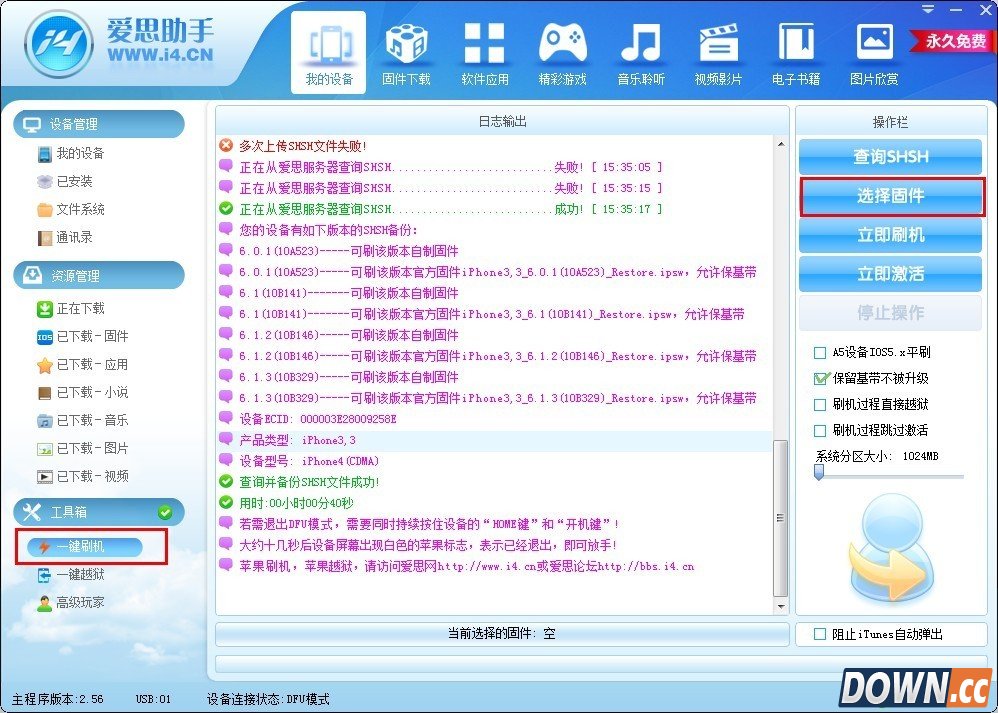998x713 pixels.
Task: Enable 刷机过程直接越狱 option
Action: [822, 402]
